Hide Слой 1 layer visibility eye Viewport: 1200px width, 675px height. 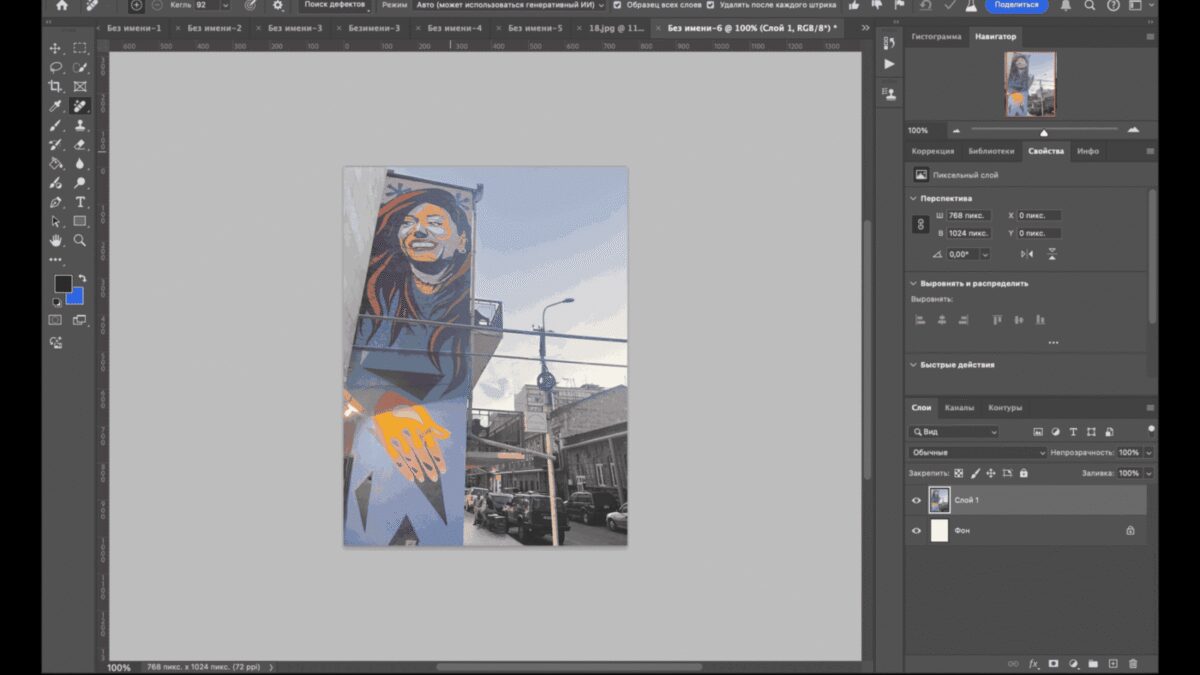pos(916,500)
